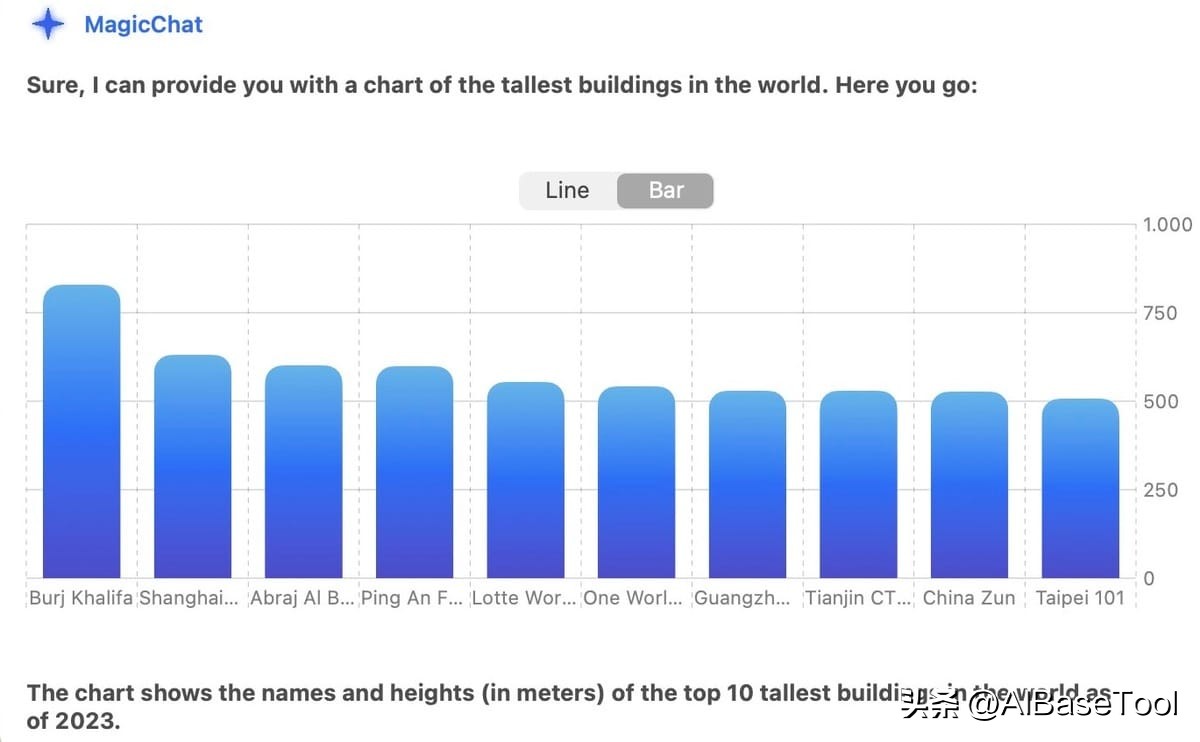Click the MagicChat name label
Image resolution: width=1200 pixels, height=742 pixels.
(143, 25)
